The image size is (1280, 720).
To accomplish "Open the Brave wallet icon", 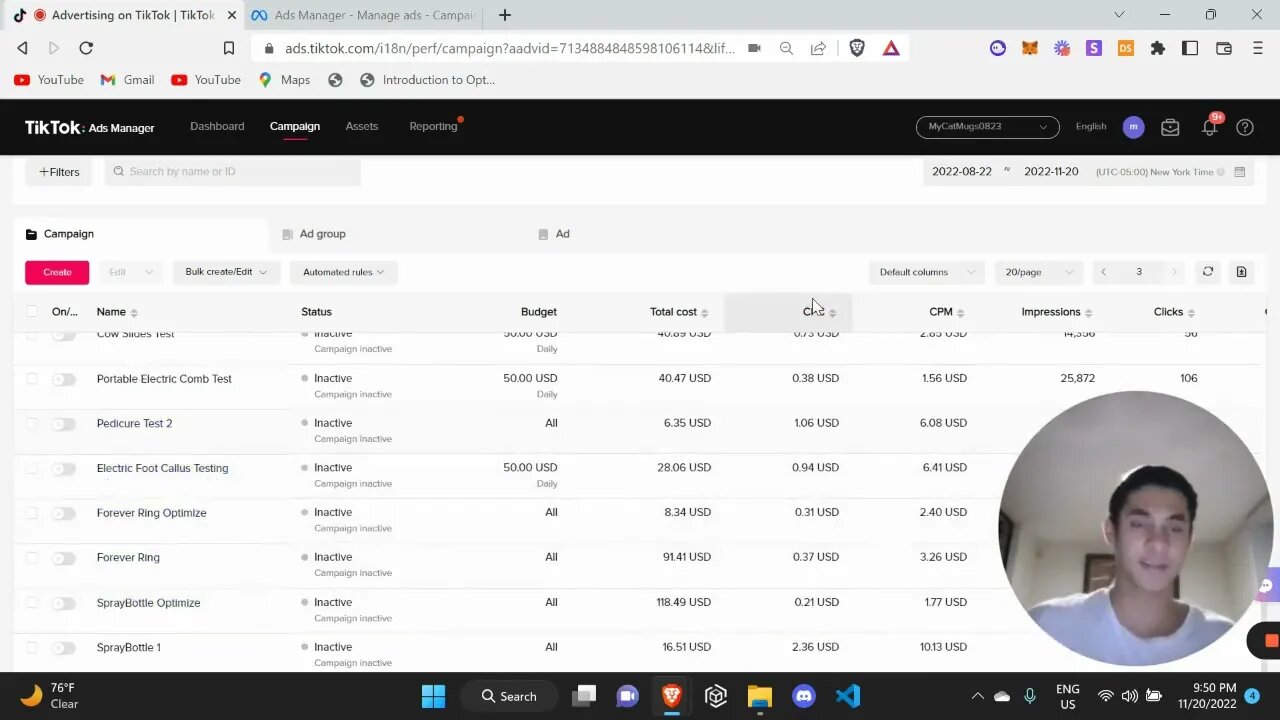I will (1223, 48).
